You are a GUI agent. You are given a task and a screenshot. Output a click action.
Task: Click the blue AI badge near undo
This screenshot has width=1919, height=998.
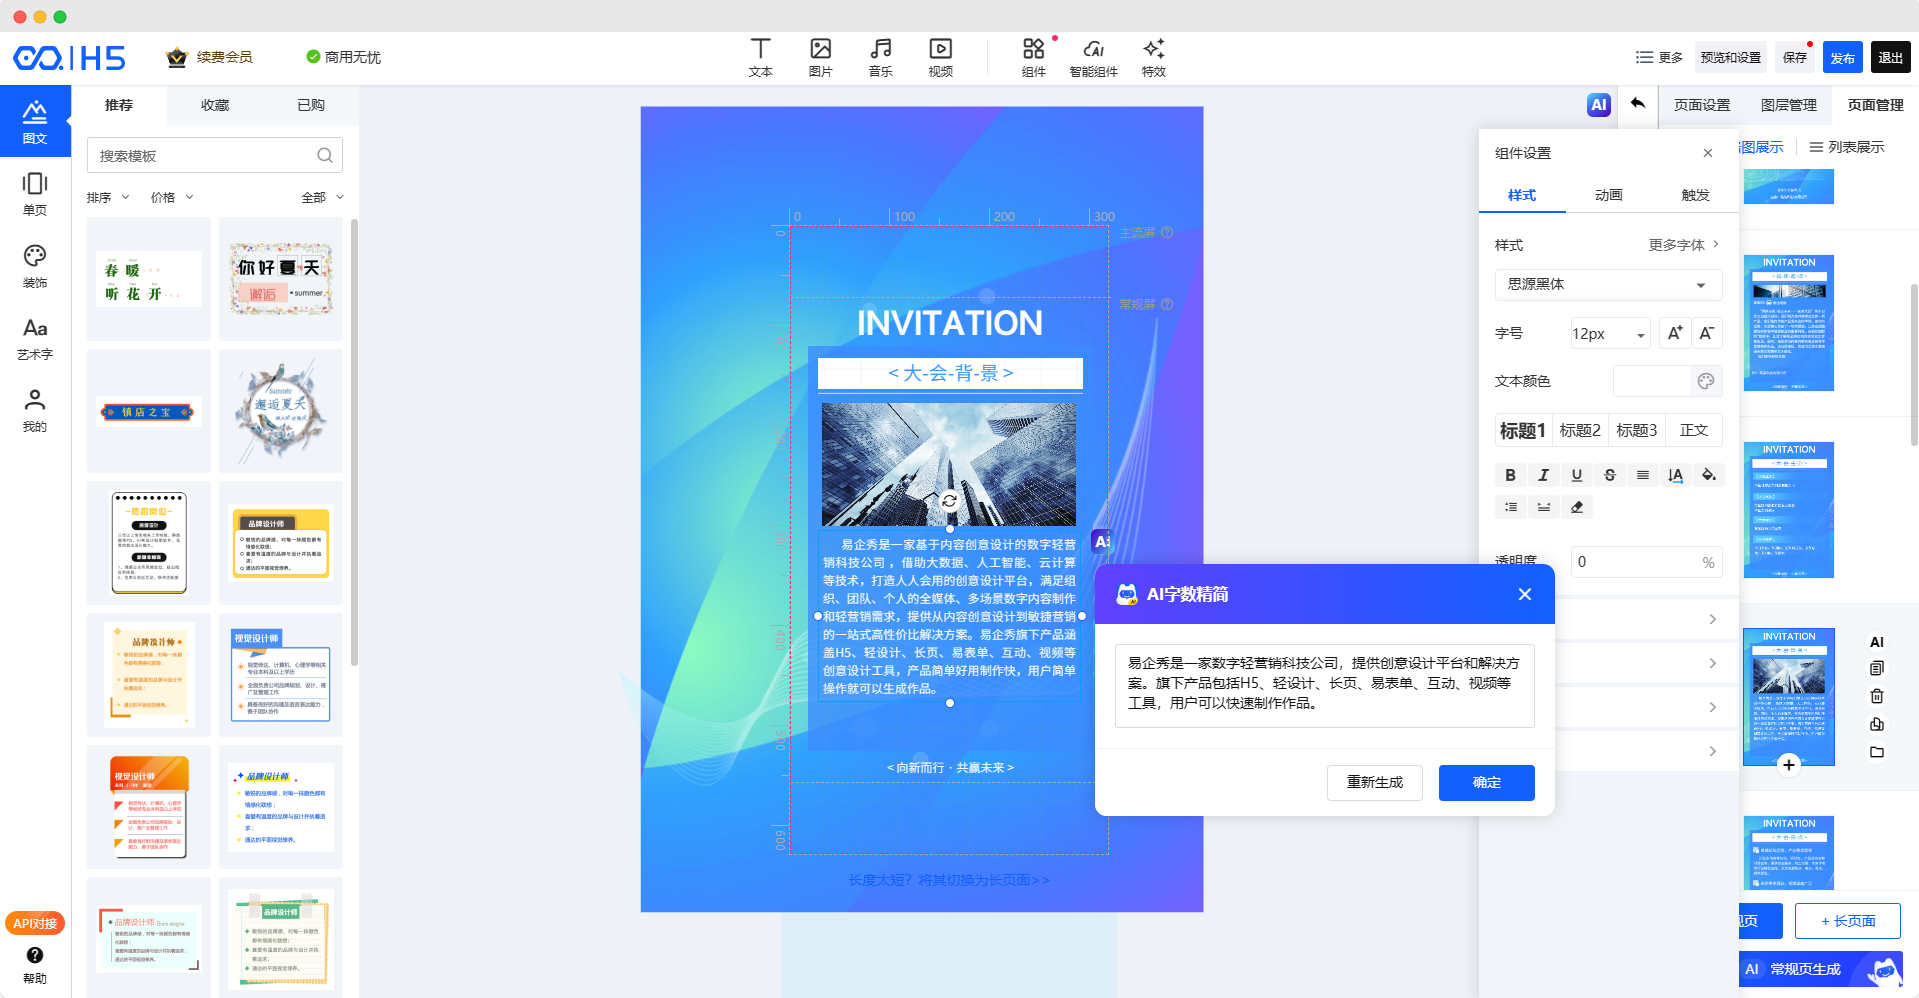pos(1598,104)
